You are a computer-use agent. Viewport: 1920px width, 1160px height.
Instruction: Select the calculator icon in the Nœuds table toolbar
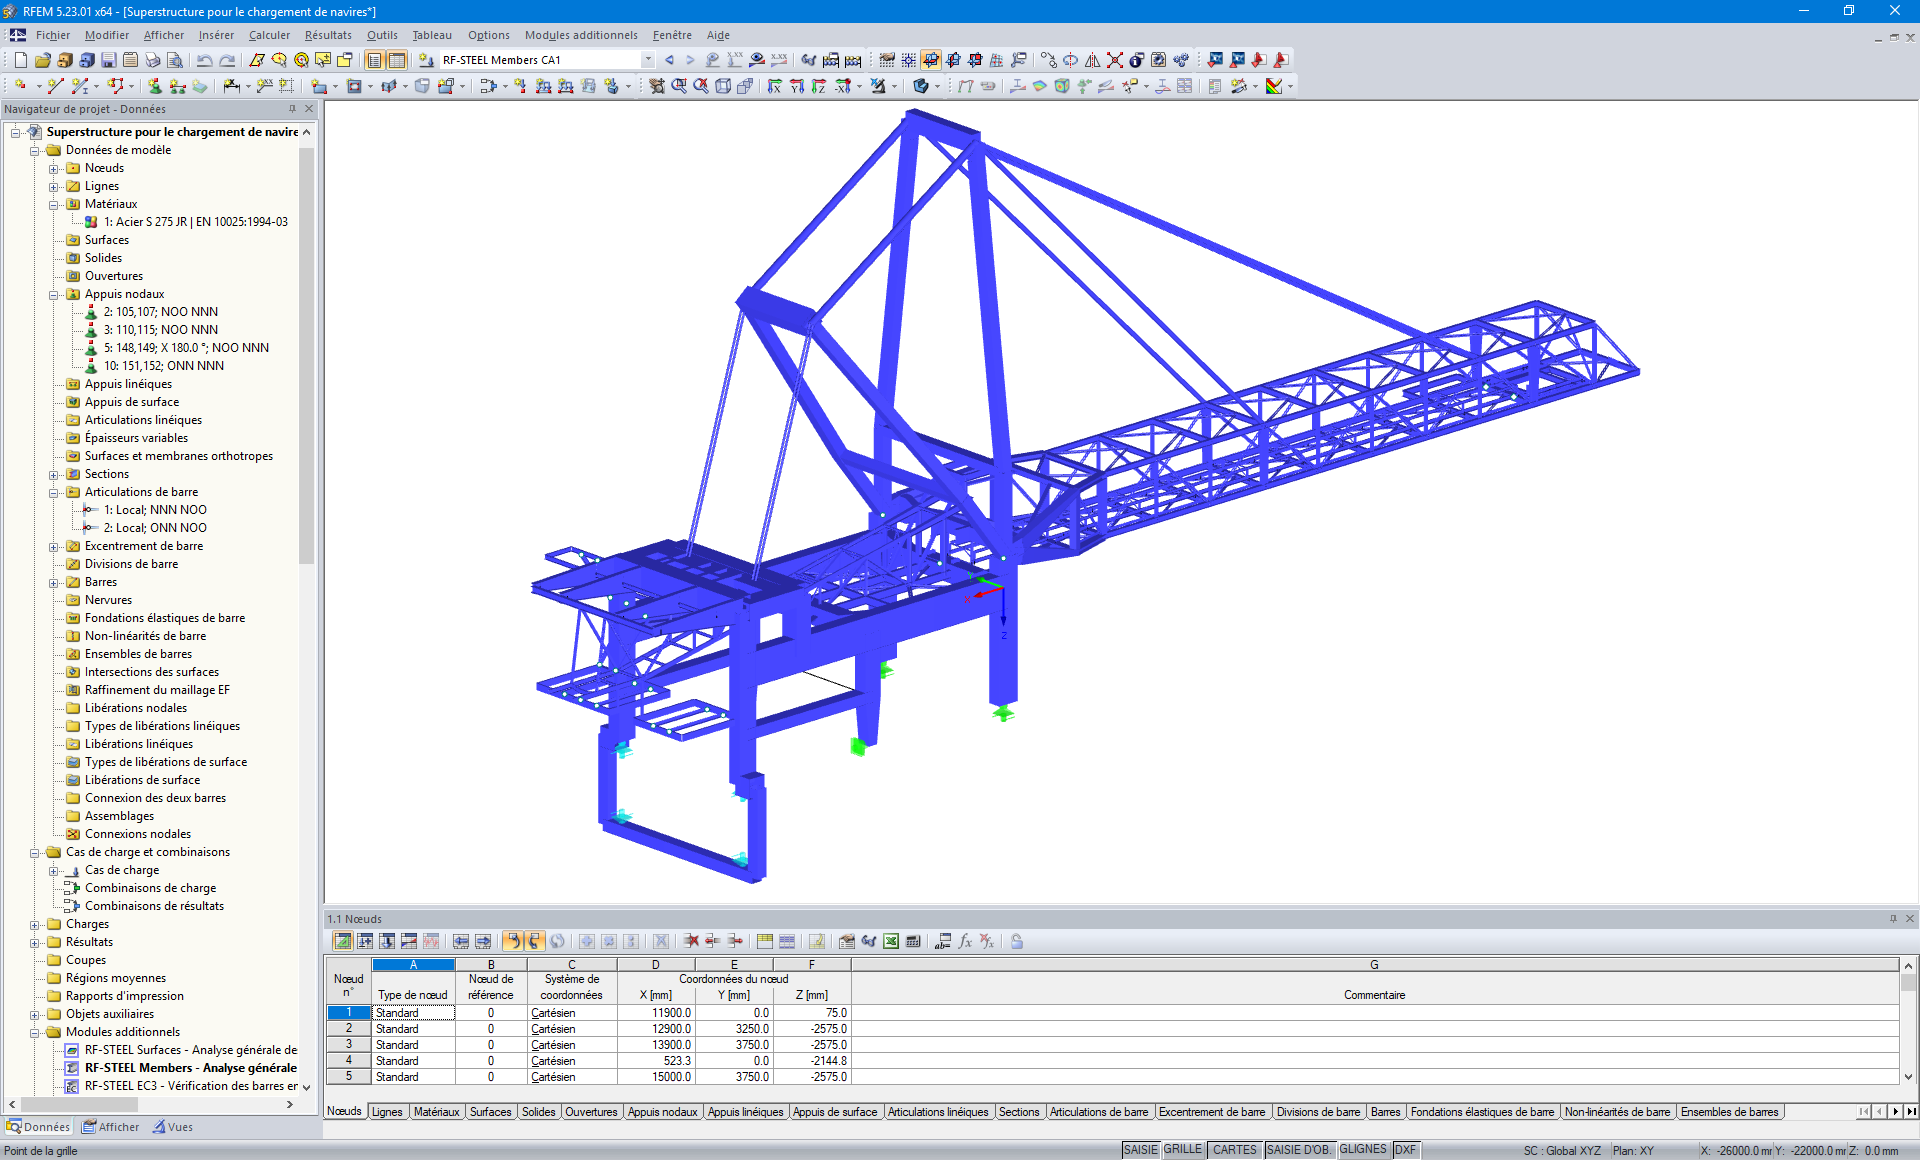pyautogui.click(x=913, y=941)
